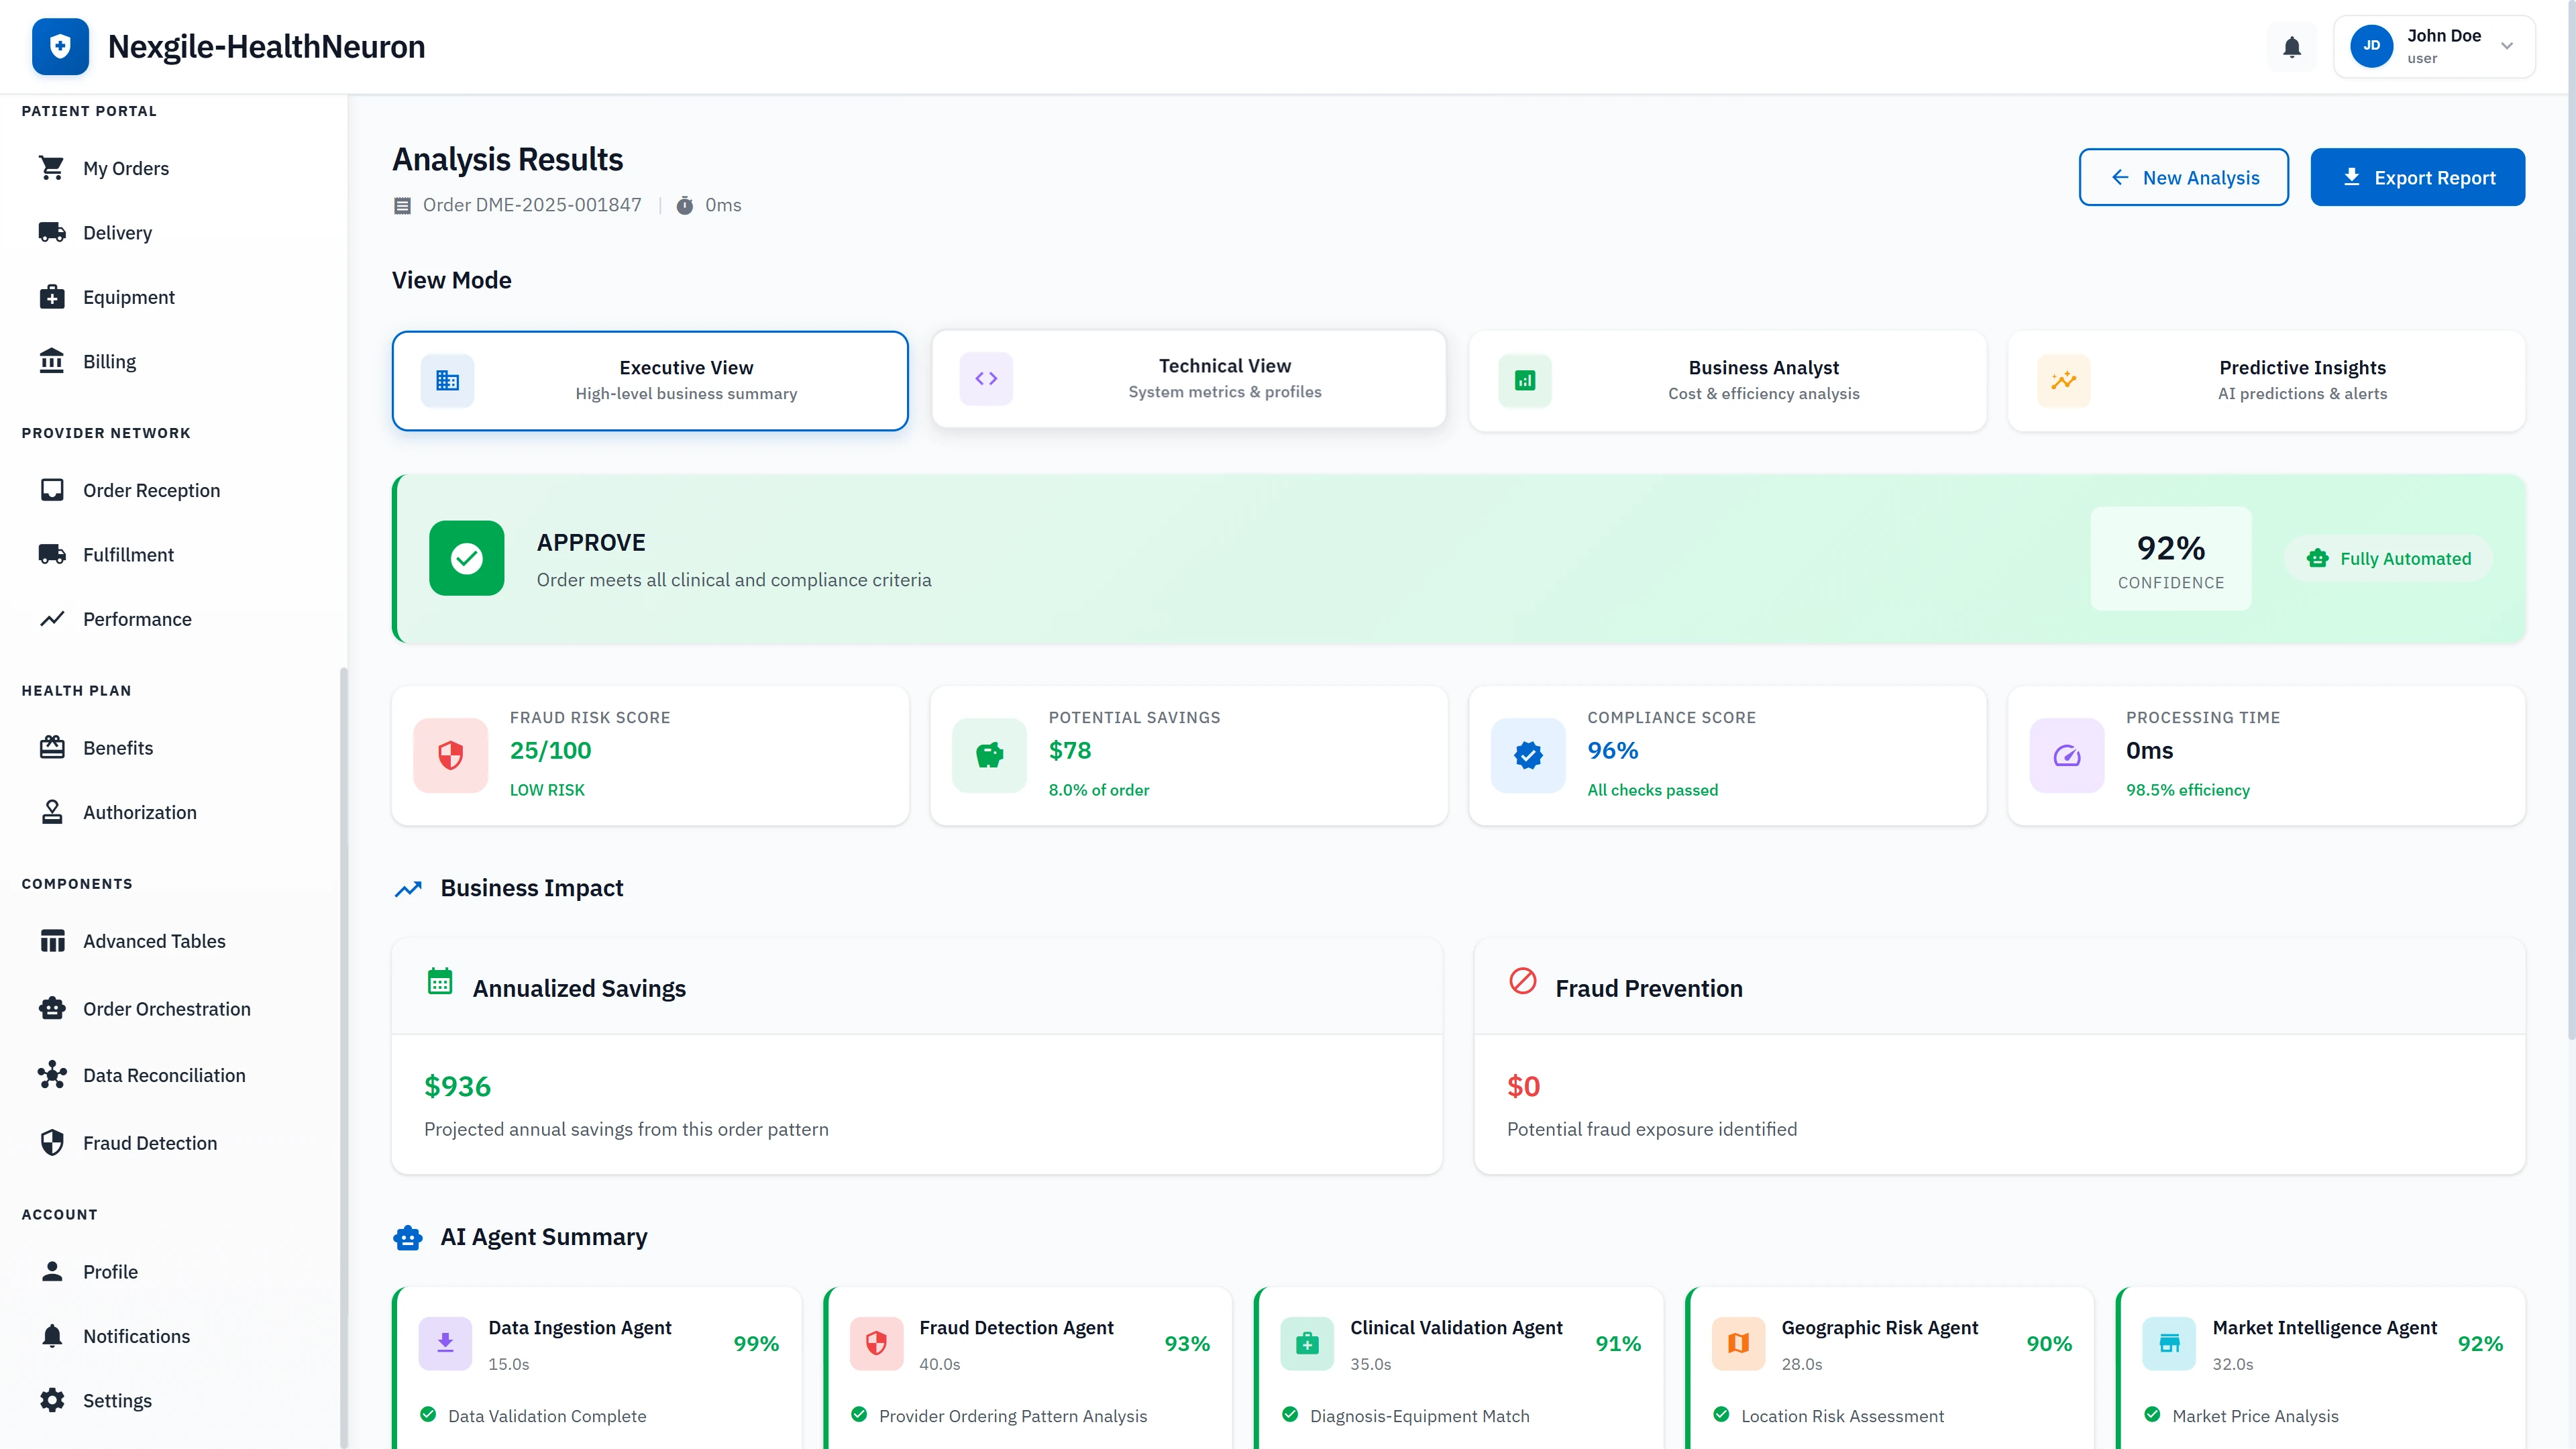Screen dimensions: 2576x1449
Task: Open the notifications bell icon
Action: (x=2291, y=46)
